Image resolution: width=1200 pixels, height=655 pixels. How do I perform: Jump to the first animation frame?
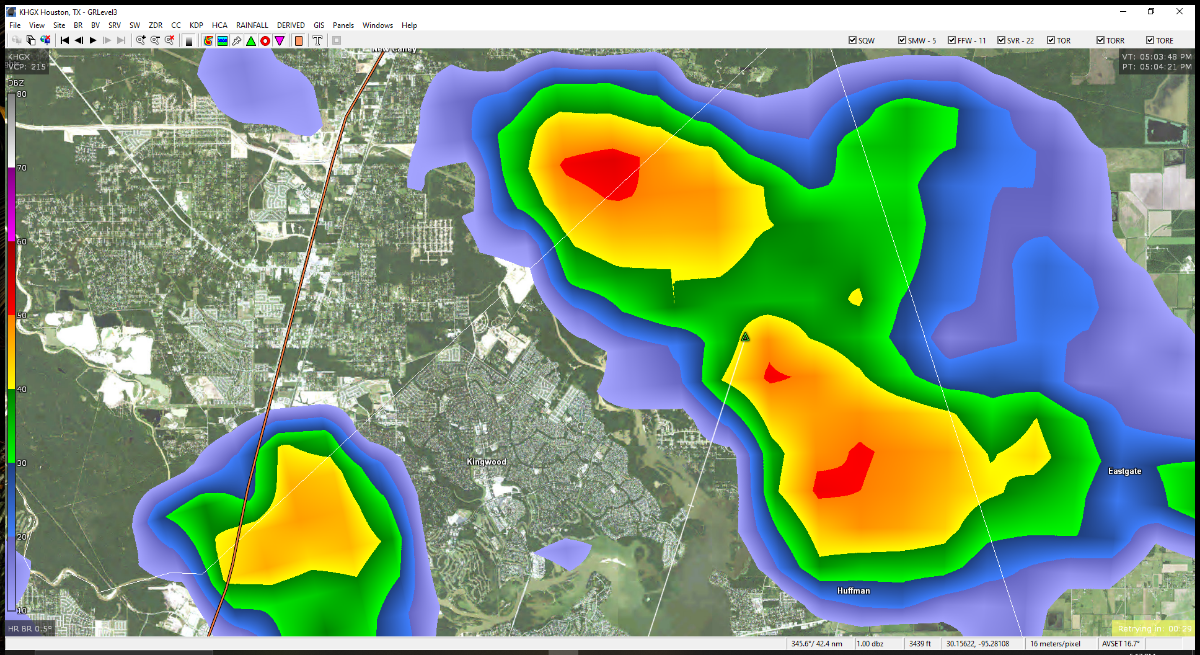click(64, 40)
